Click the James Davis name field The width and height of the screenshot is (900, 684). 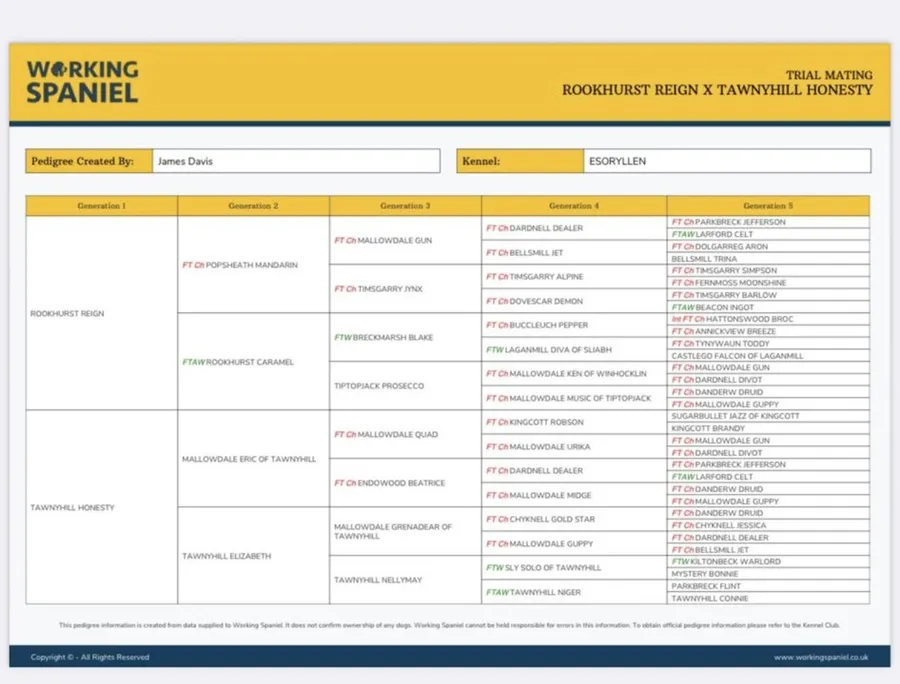pos(295,161)
